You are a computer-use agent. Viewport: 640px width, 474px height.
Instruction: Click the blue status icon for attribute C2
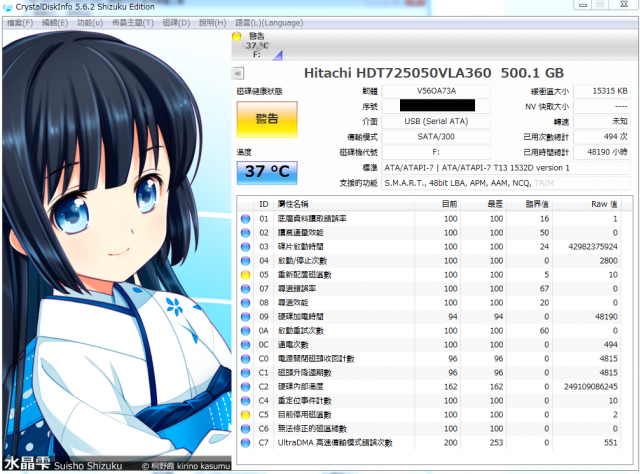point(245,387)
